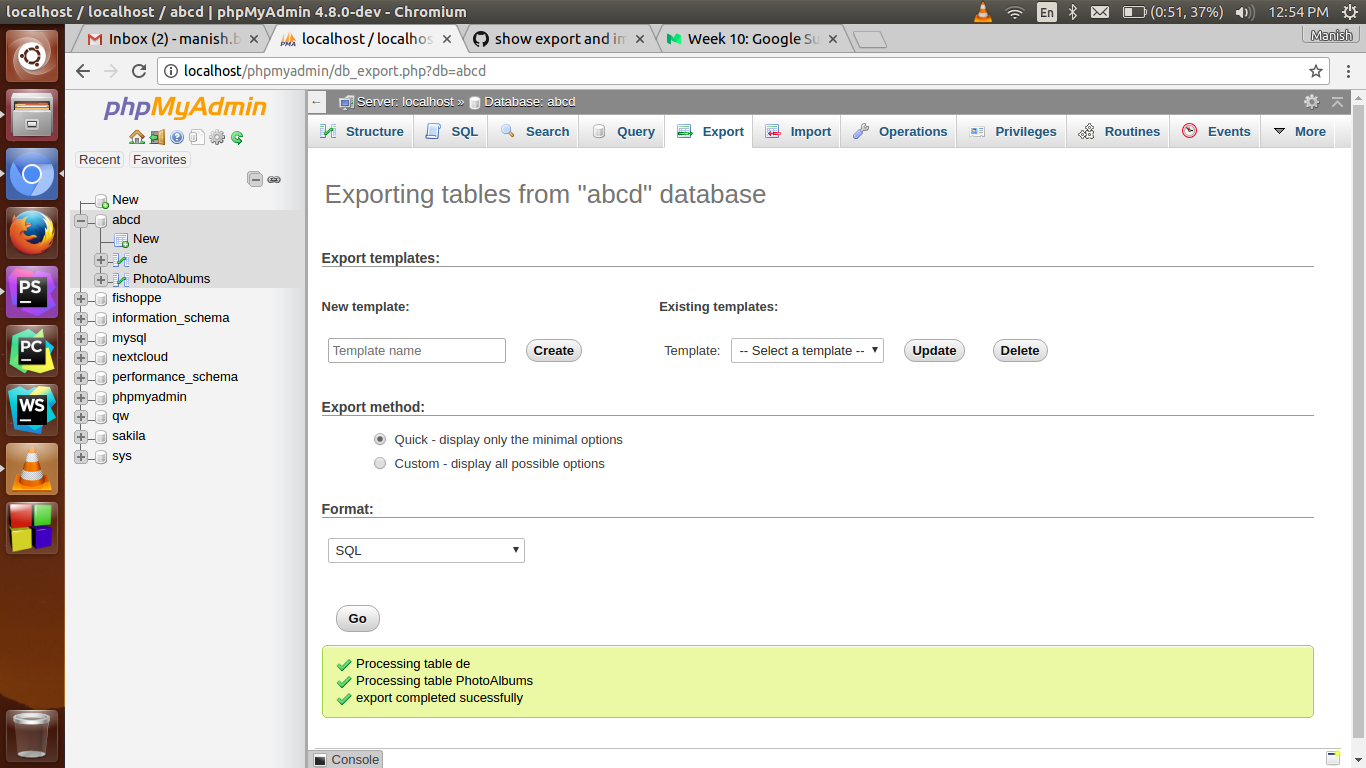Open the nextcloud database in tree
The image size is (1366, 768).
pyautogui.click(x=140, y=357)
